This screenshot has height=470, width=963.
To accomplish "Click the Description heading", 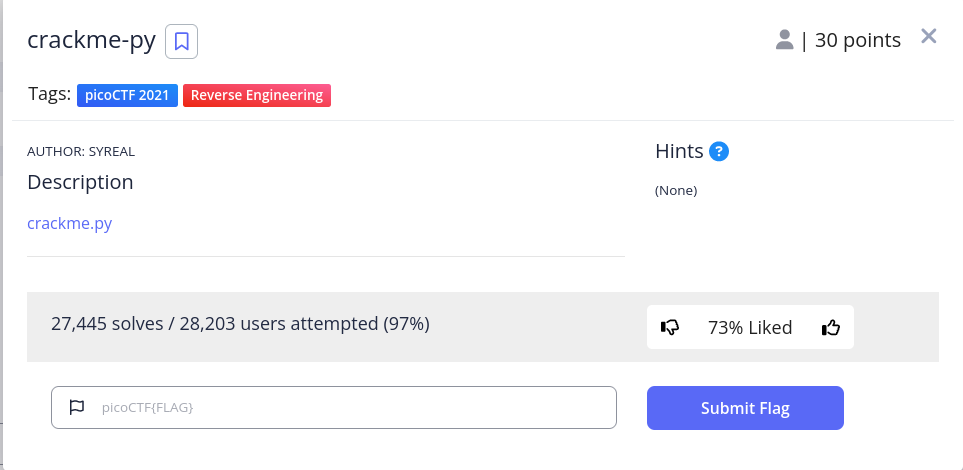I will click(80, 182).
